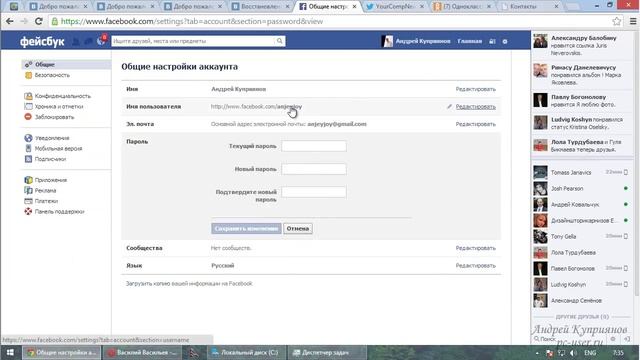Open notifications globe icon with red badge
This screenshot has height=360, width=640.
tap(101, 40)
